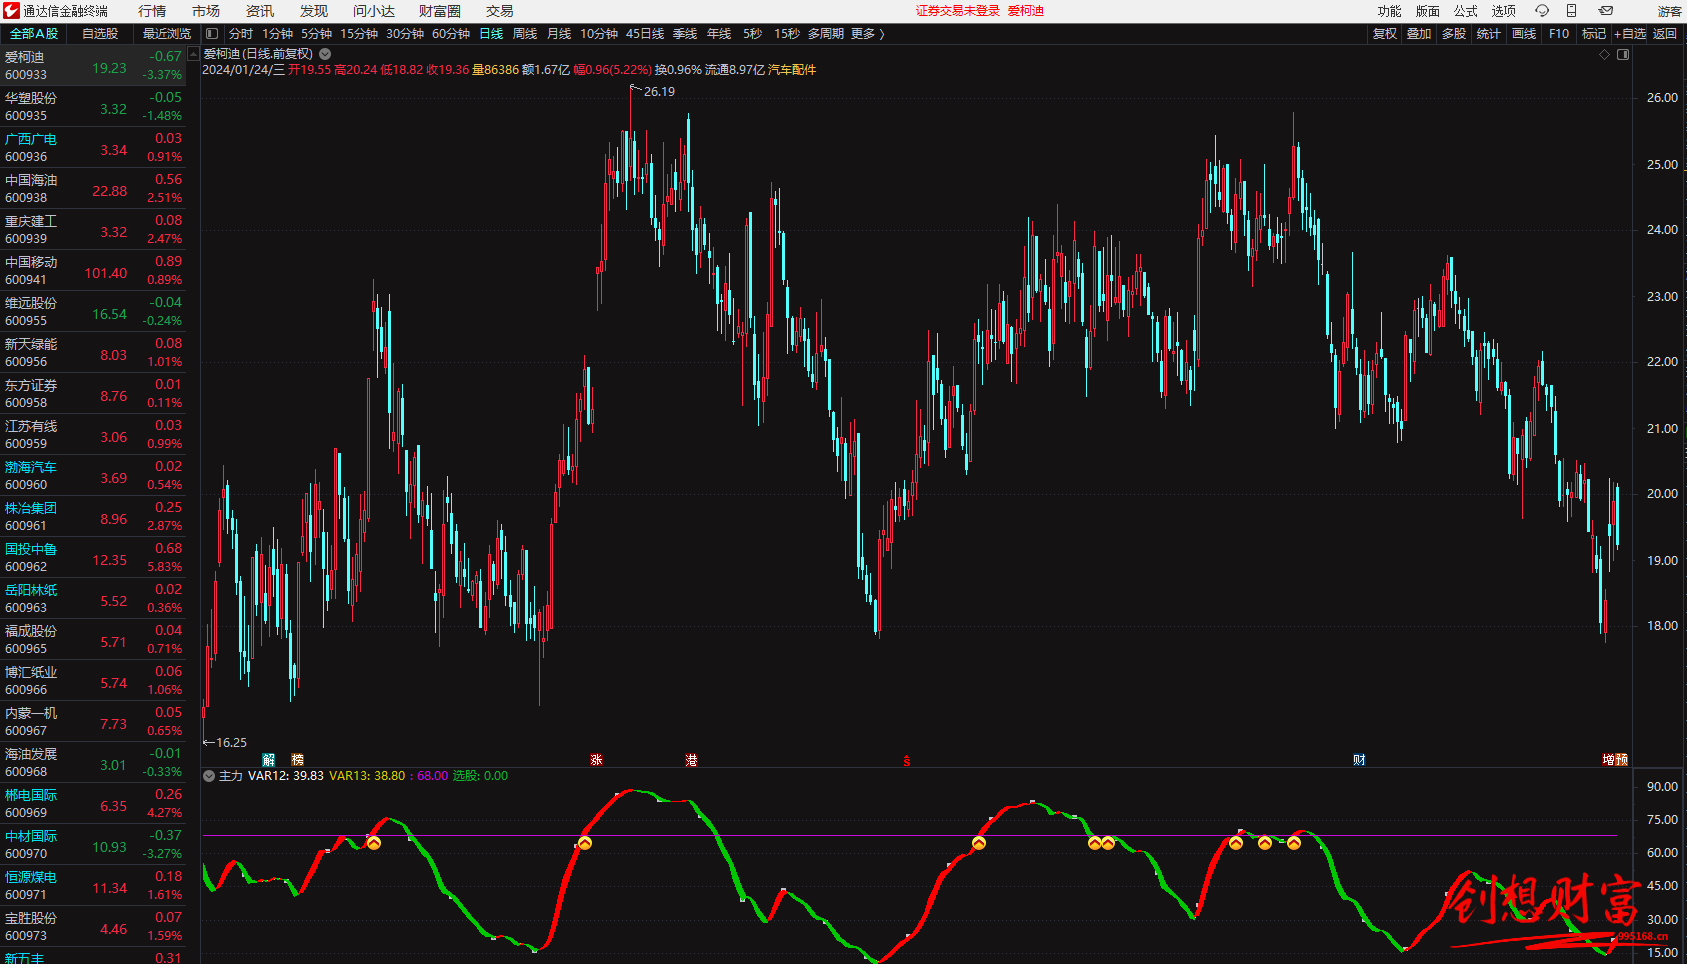Select 中国移动 600941 in stock list
1687x964 pixels.
(93, 271)
